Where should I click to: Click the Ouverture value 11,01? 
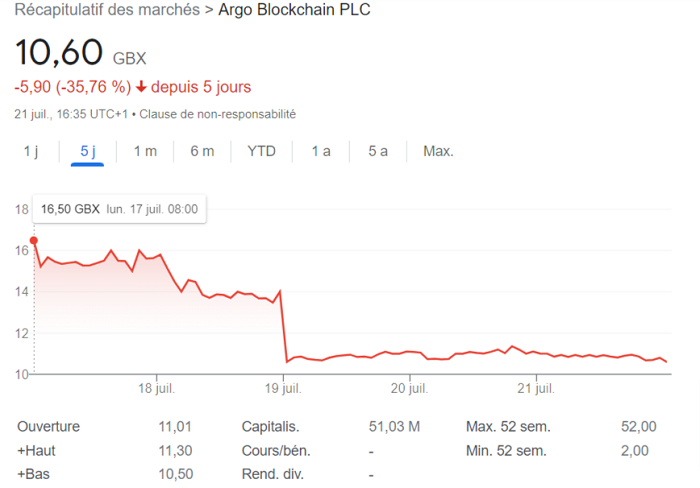point(175,426)
